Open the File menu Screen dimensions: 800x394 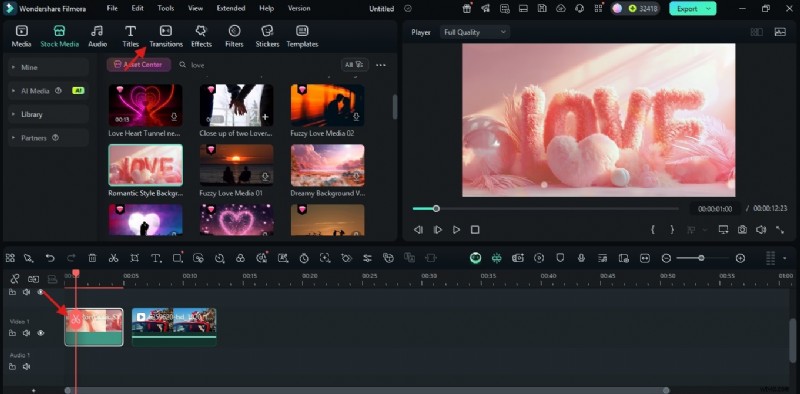[112, 8]
